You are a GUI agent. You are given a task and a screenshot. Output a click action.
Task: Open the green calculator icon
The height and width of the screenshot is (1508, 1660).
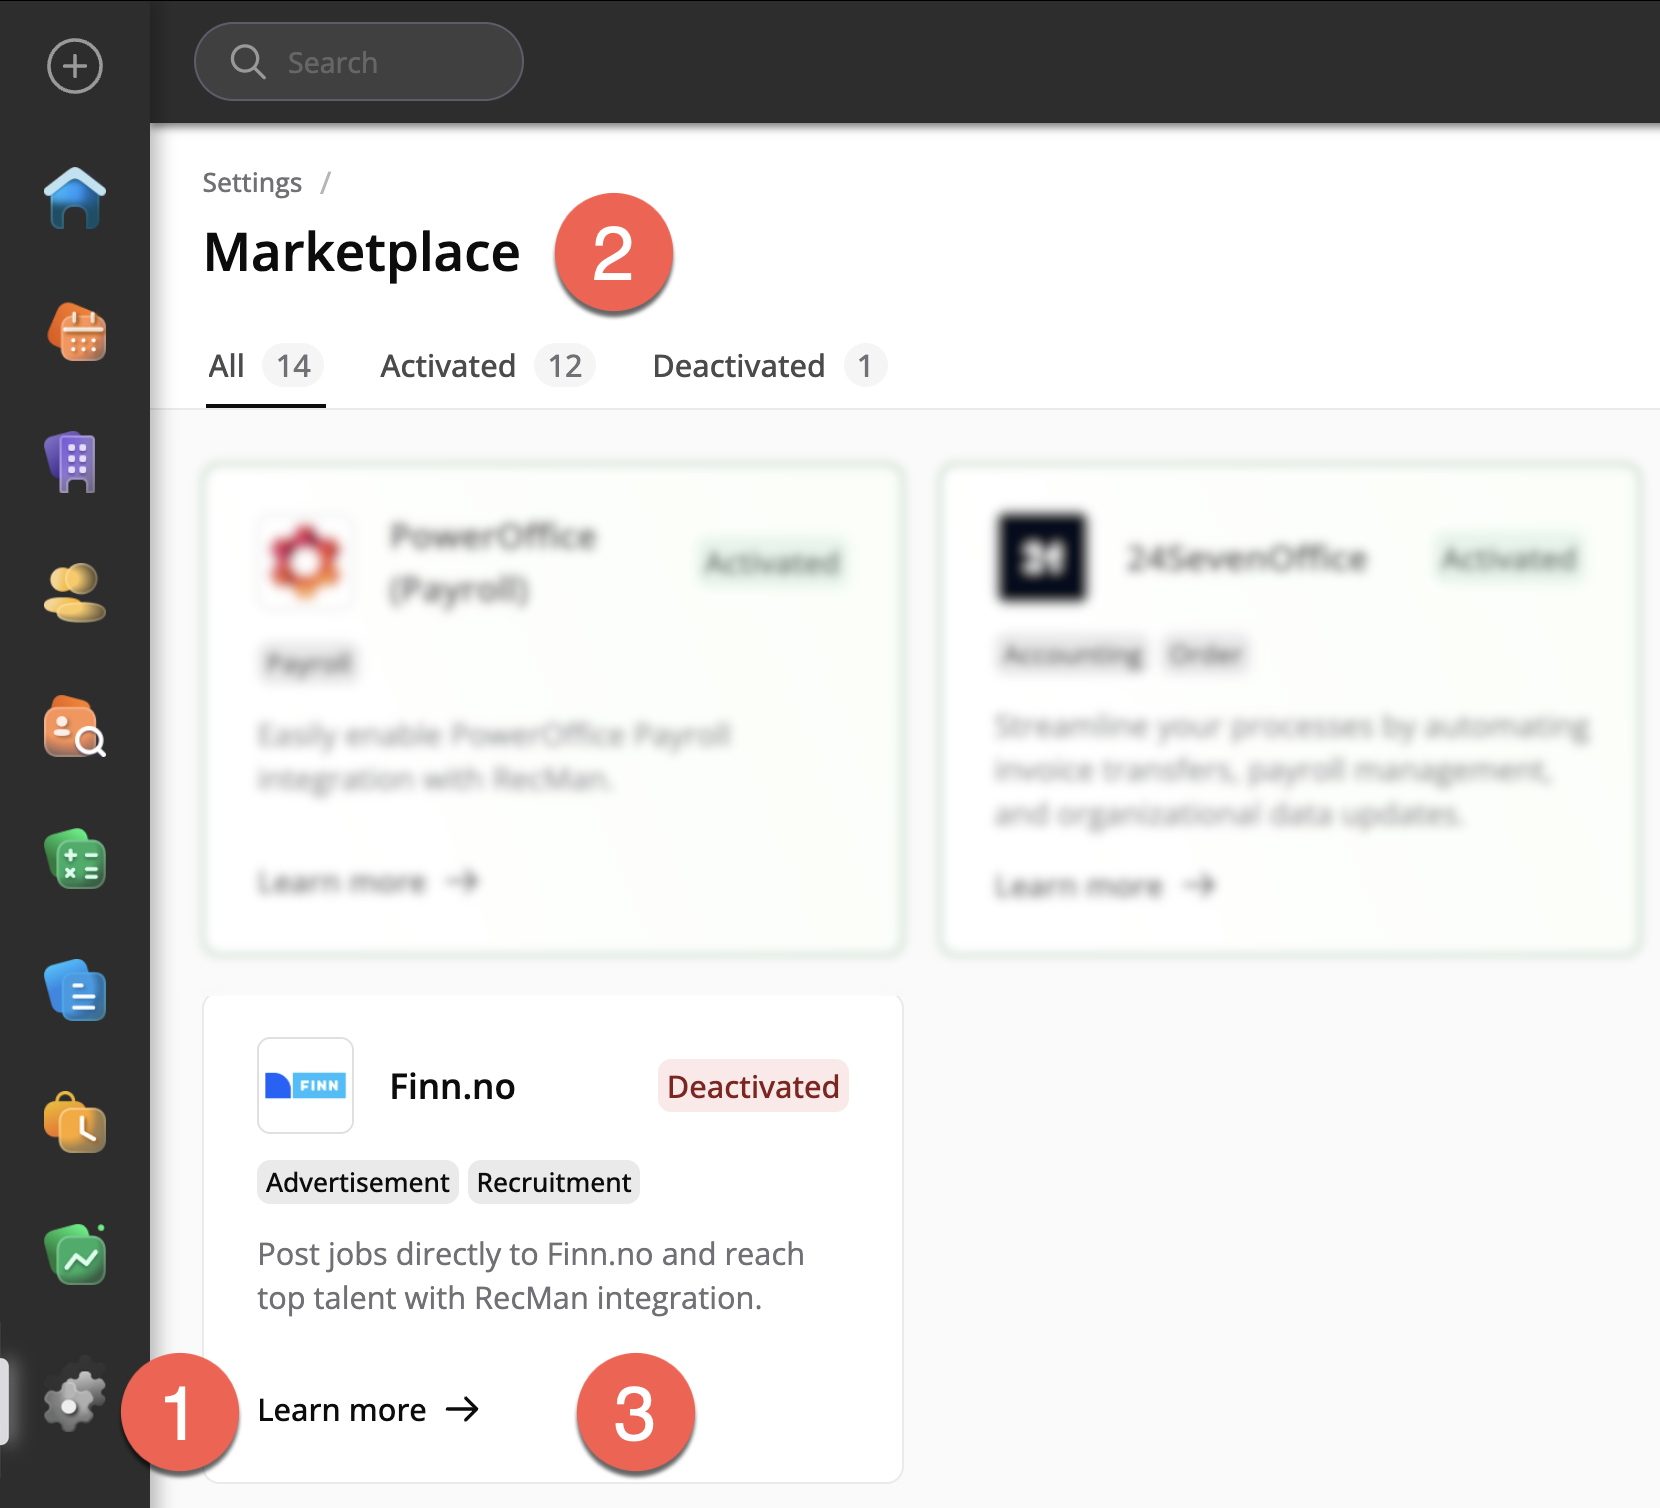(x=75, y=860)
